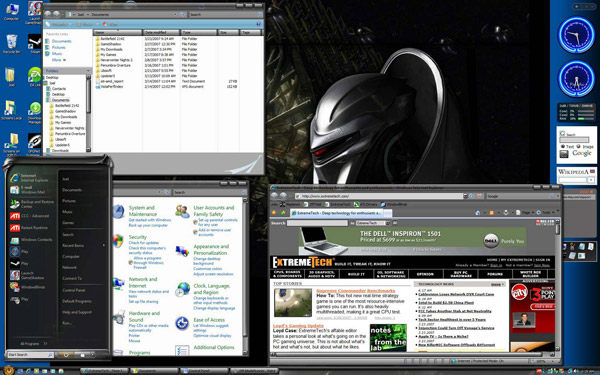600x375 pixels.
Task: Launch GameShadow from the Start menu list
Action: [28, 275]
